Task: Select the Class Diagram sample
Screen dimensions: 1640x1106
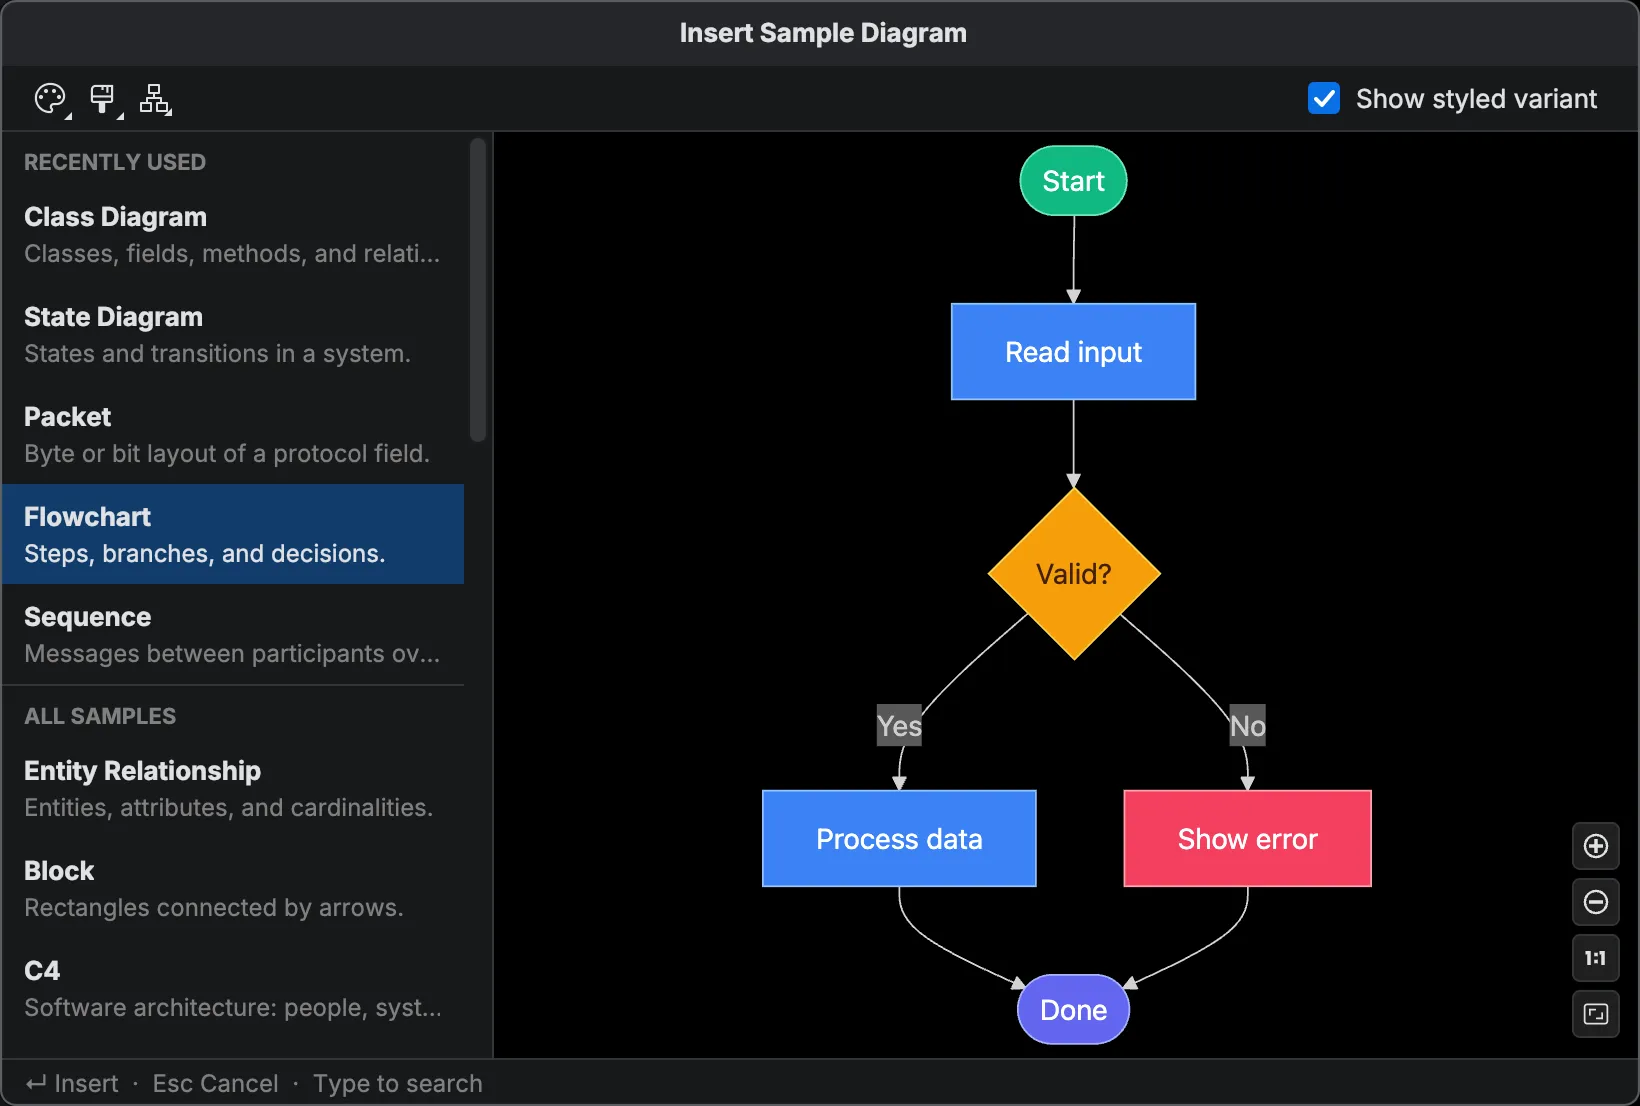Action: pos(232,234)
